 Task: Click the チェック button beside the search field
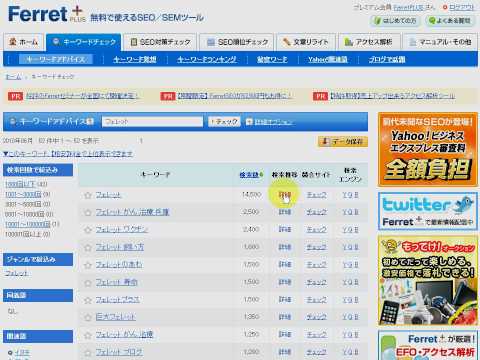coord(224,122)
